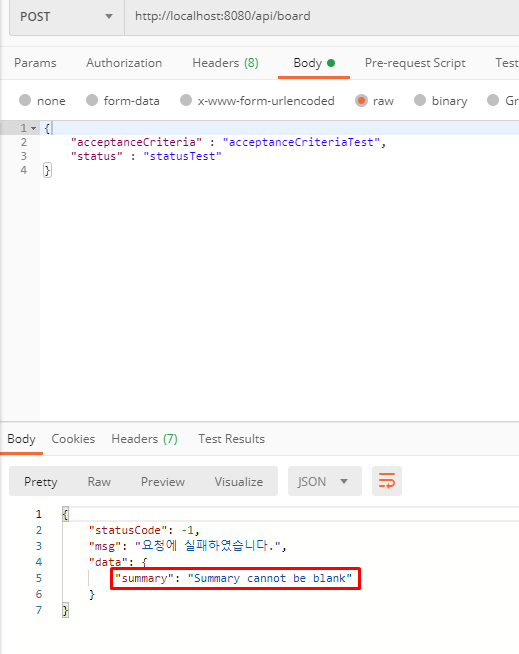The image size is (519, 654).
Task: Switch to the Visualize response view
Action: pyautogui.click(x=239, y=482)
